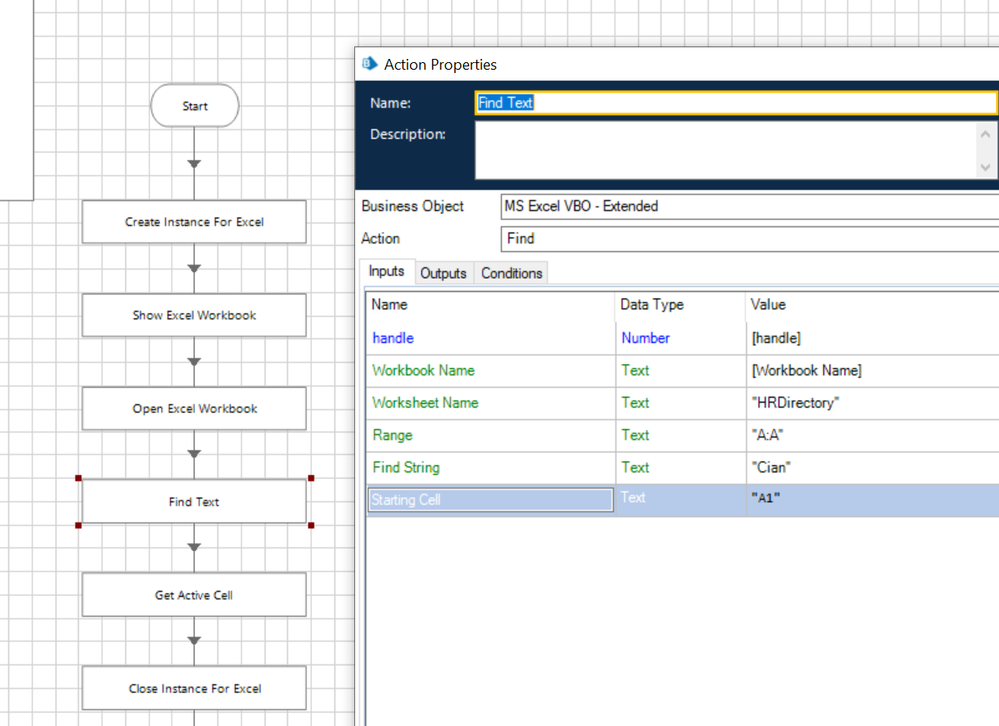Click the Show Excel Workbook stage
The width and height of the screenshot is (999, 726).
pyautogui.click(x=194, y=315)
